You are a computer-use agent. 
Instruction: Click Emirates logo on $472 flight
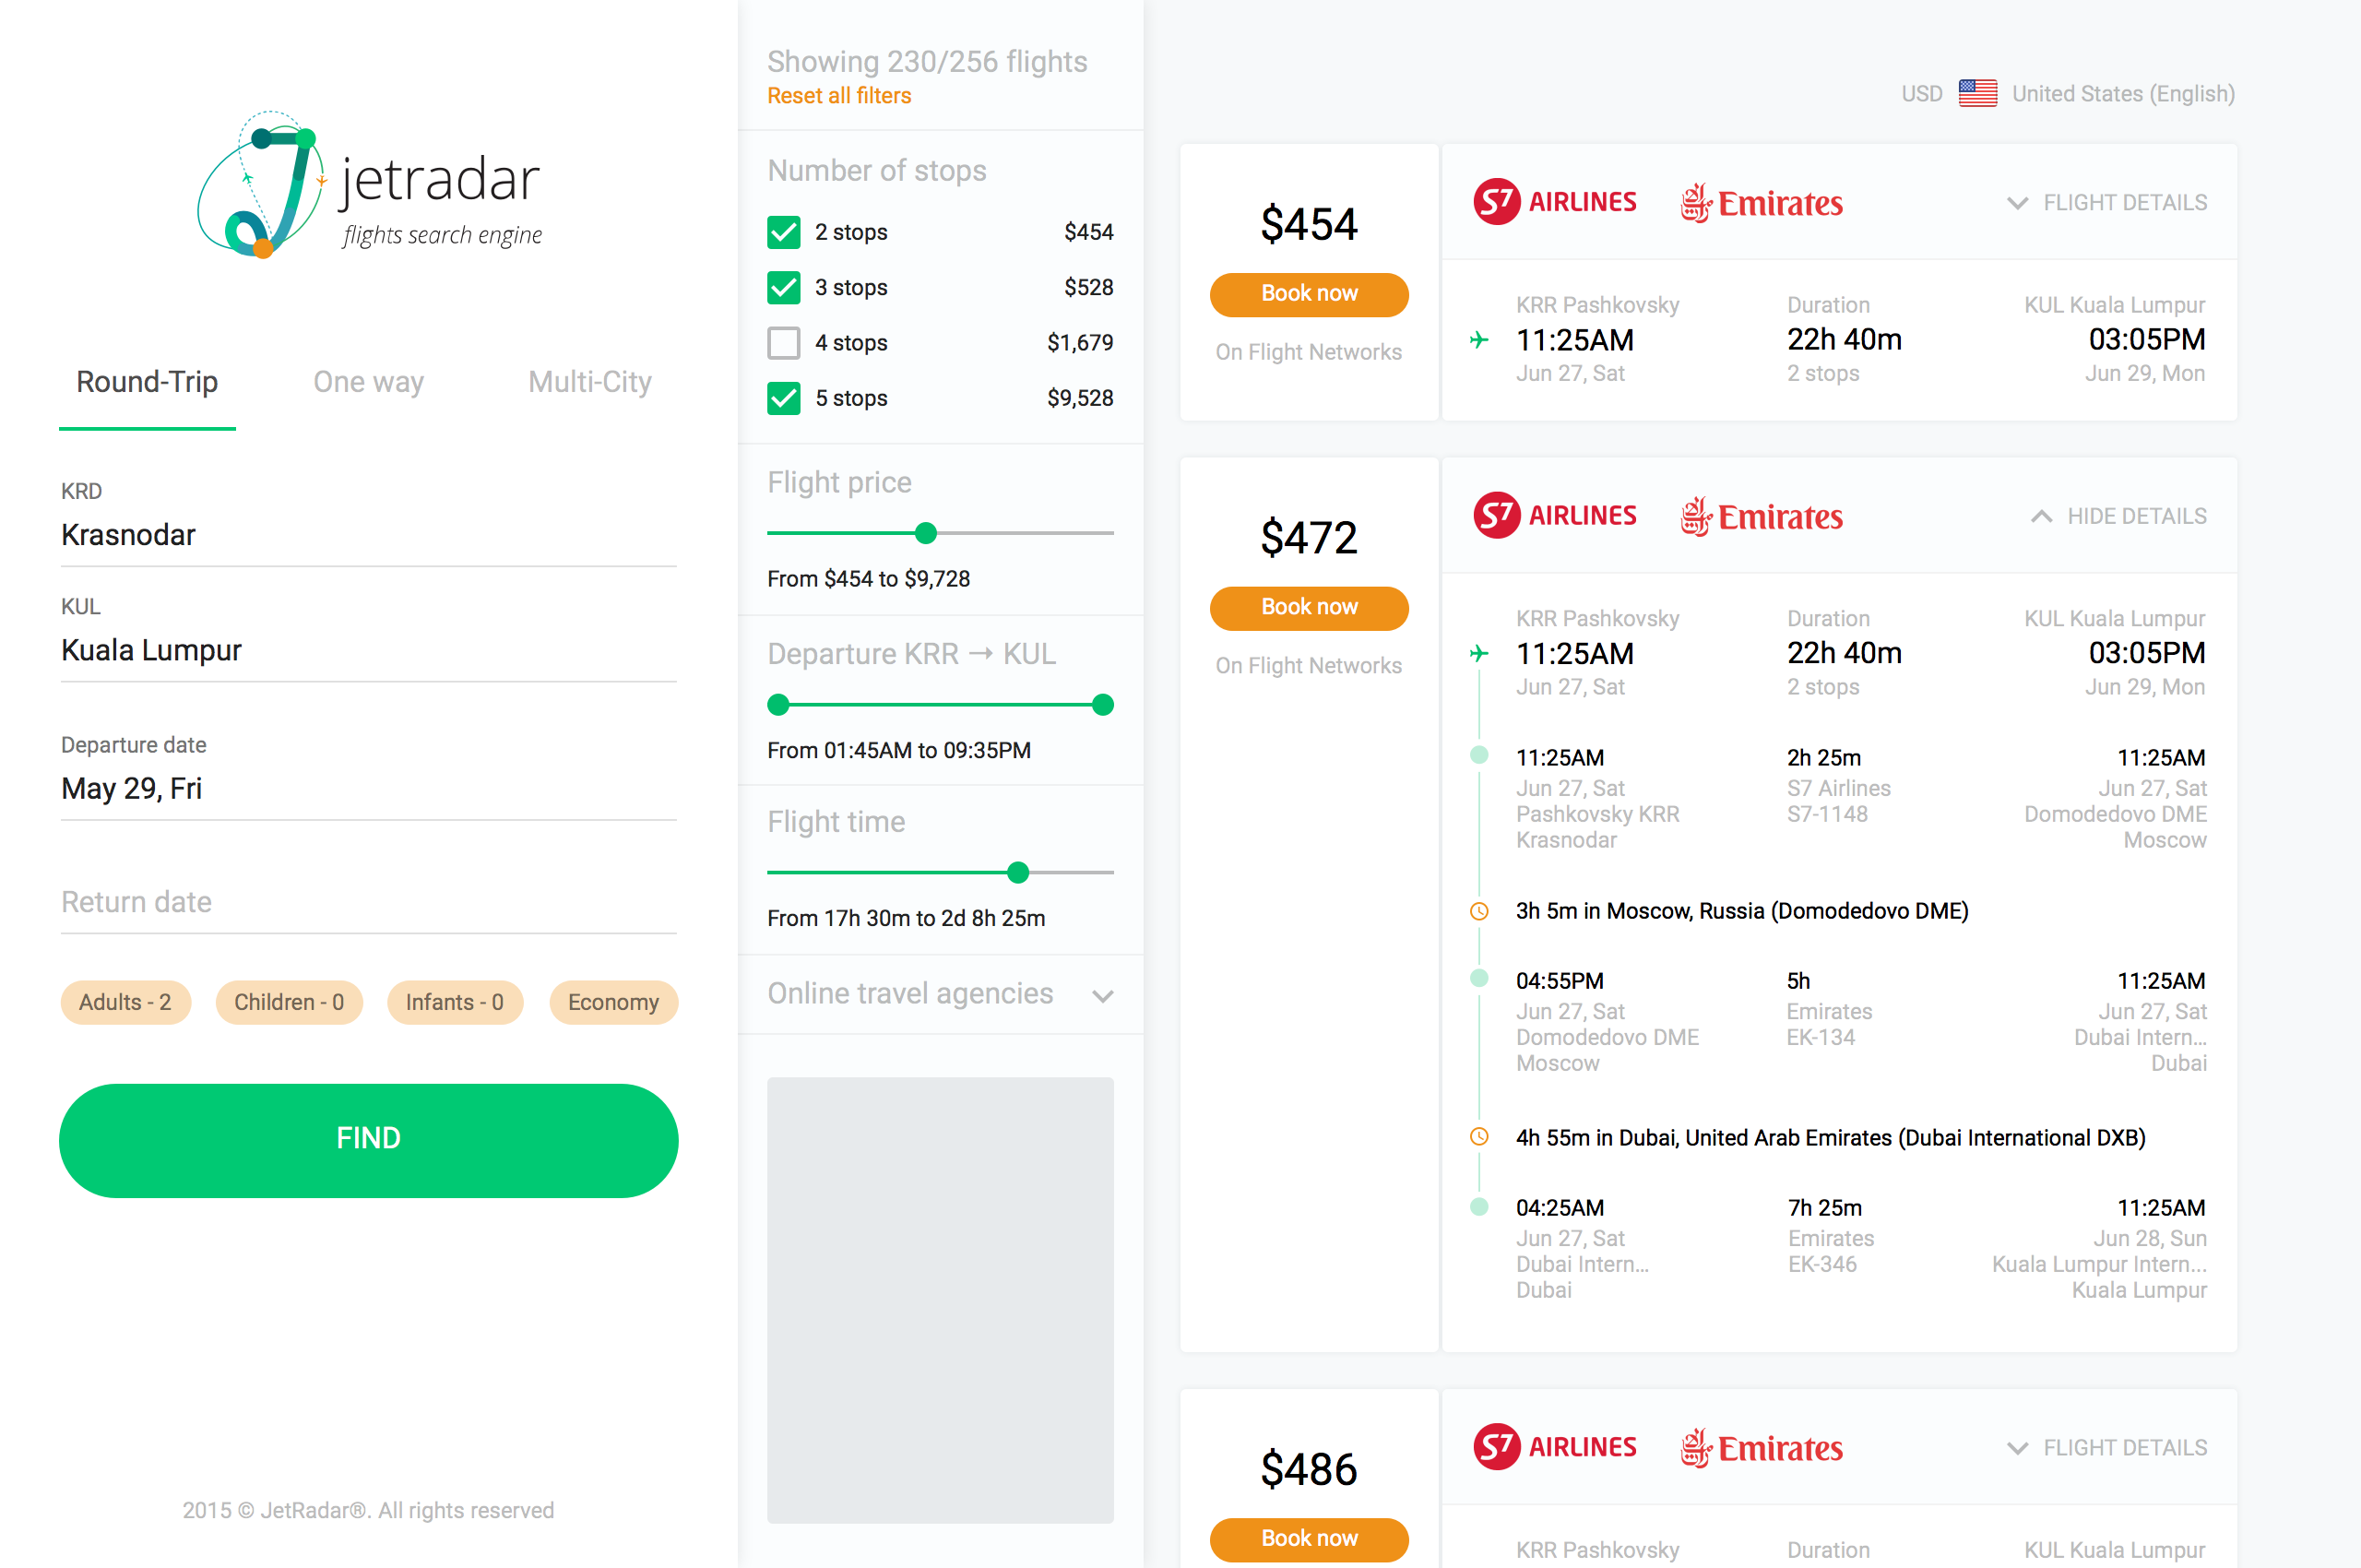pos(1761,517)
